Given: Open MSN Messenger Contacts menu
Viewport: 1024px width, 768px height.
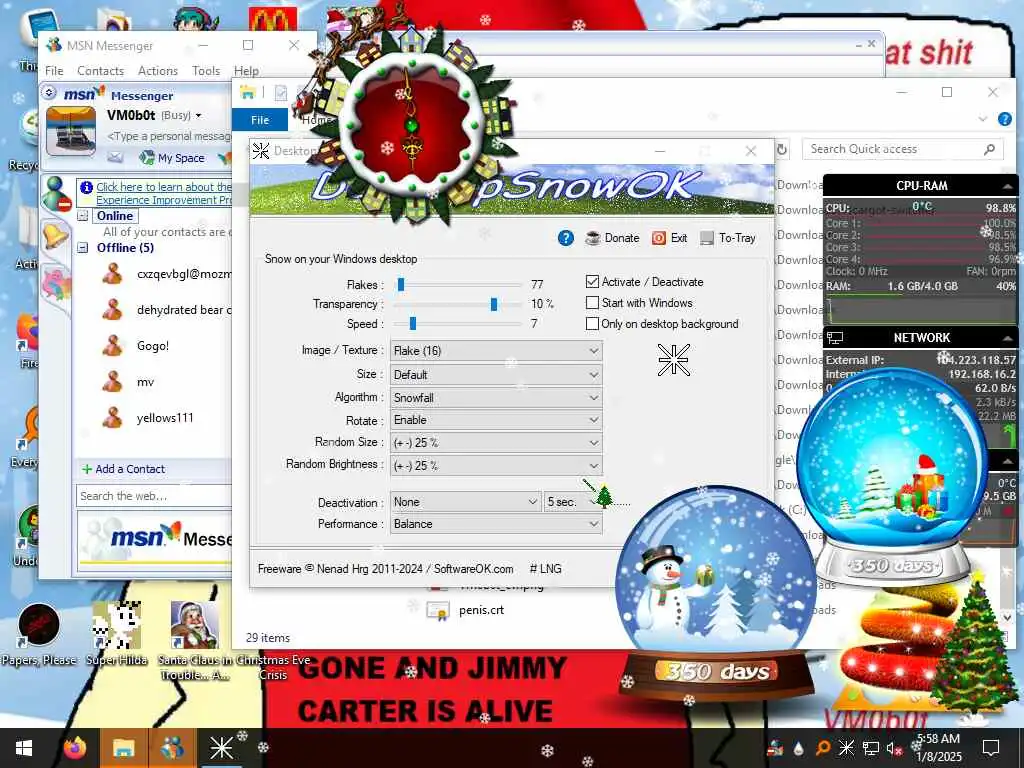Looking at the screenshot, I should point(101,71).
